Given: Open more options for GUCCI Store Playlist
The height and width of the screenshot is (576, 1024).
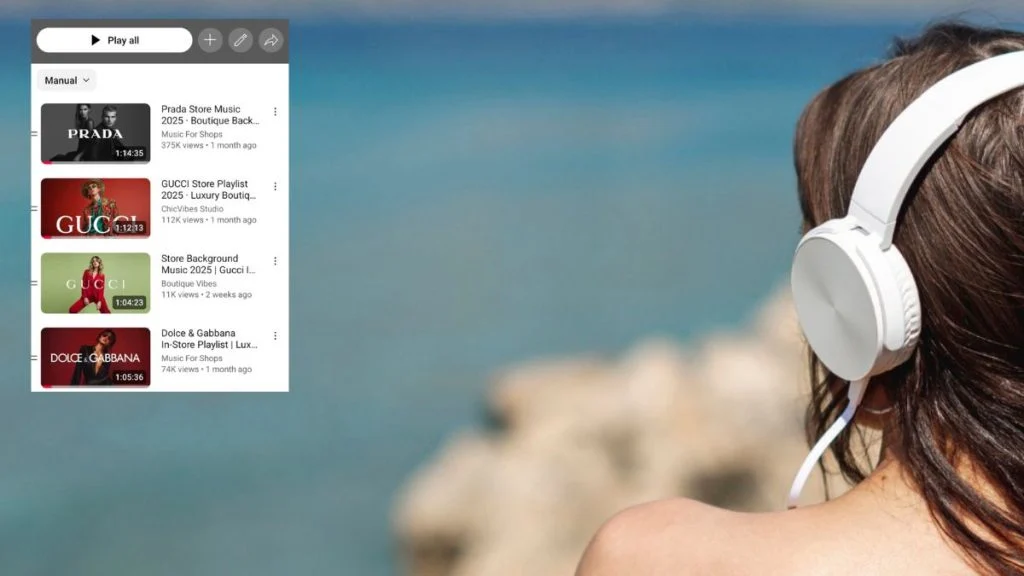Looking at the screenshot, I should [x=275, y=186].
